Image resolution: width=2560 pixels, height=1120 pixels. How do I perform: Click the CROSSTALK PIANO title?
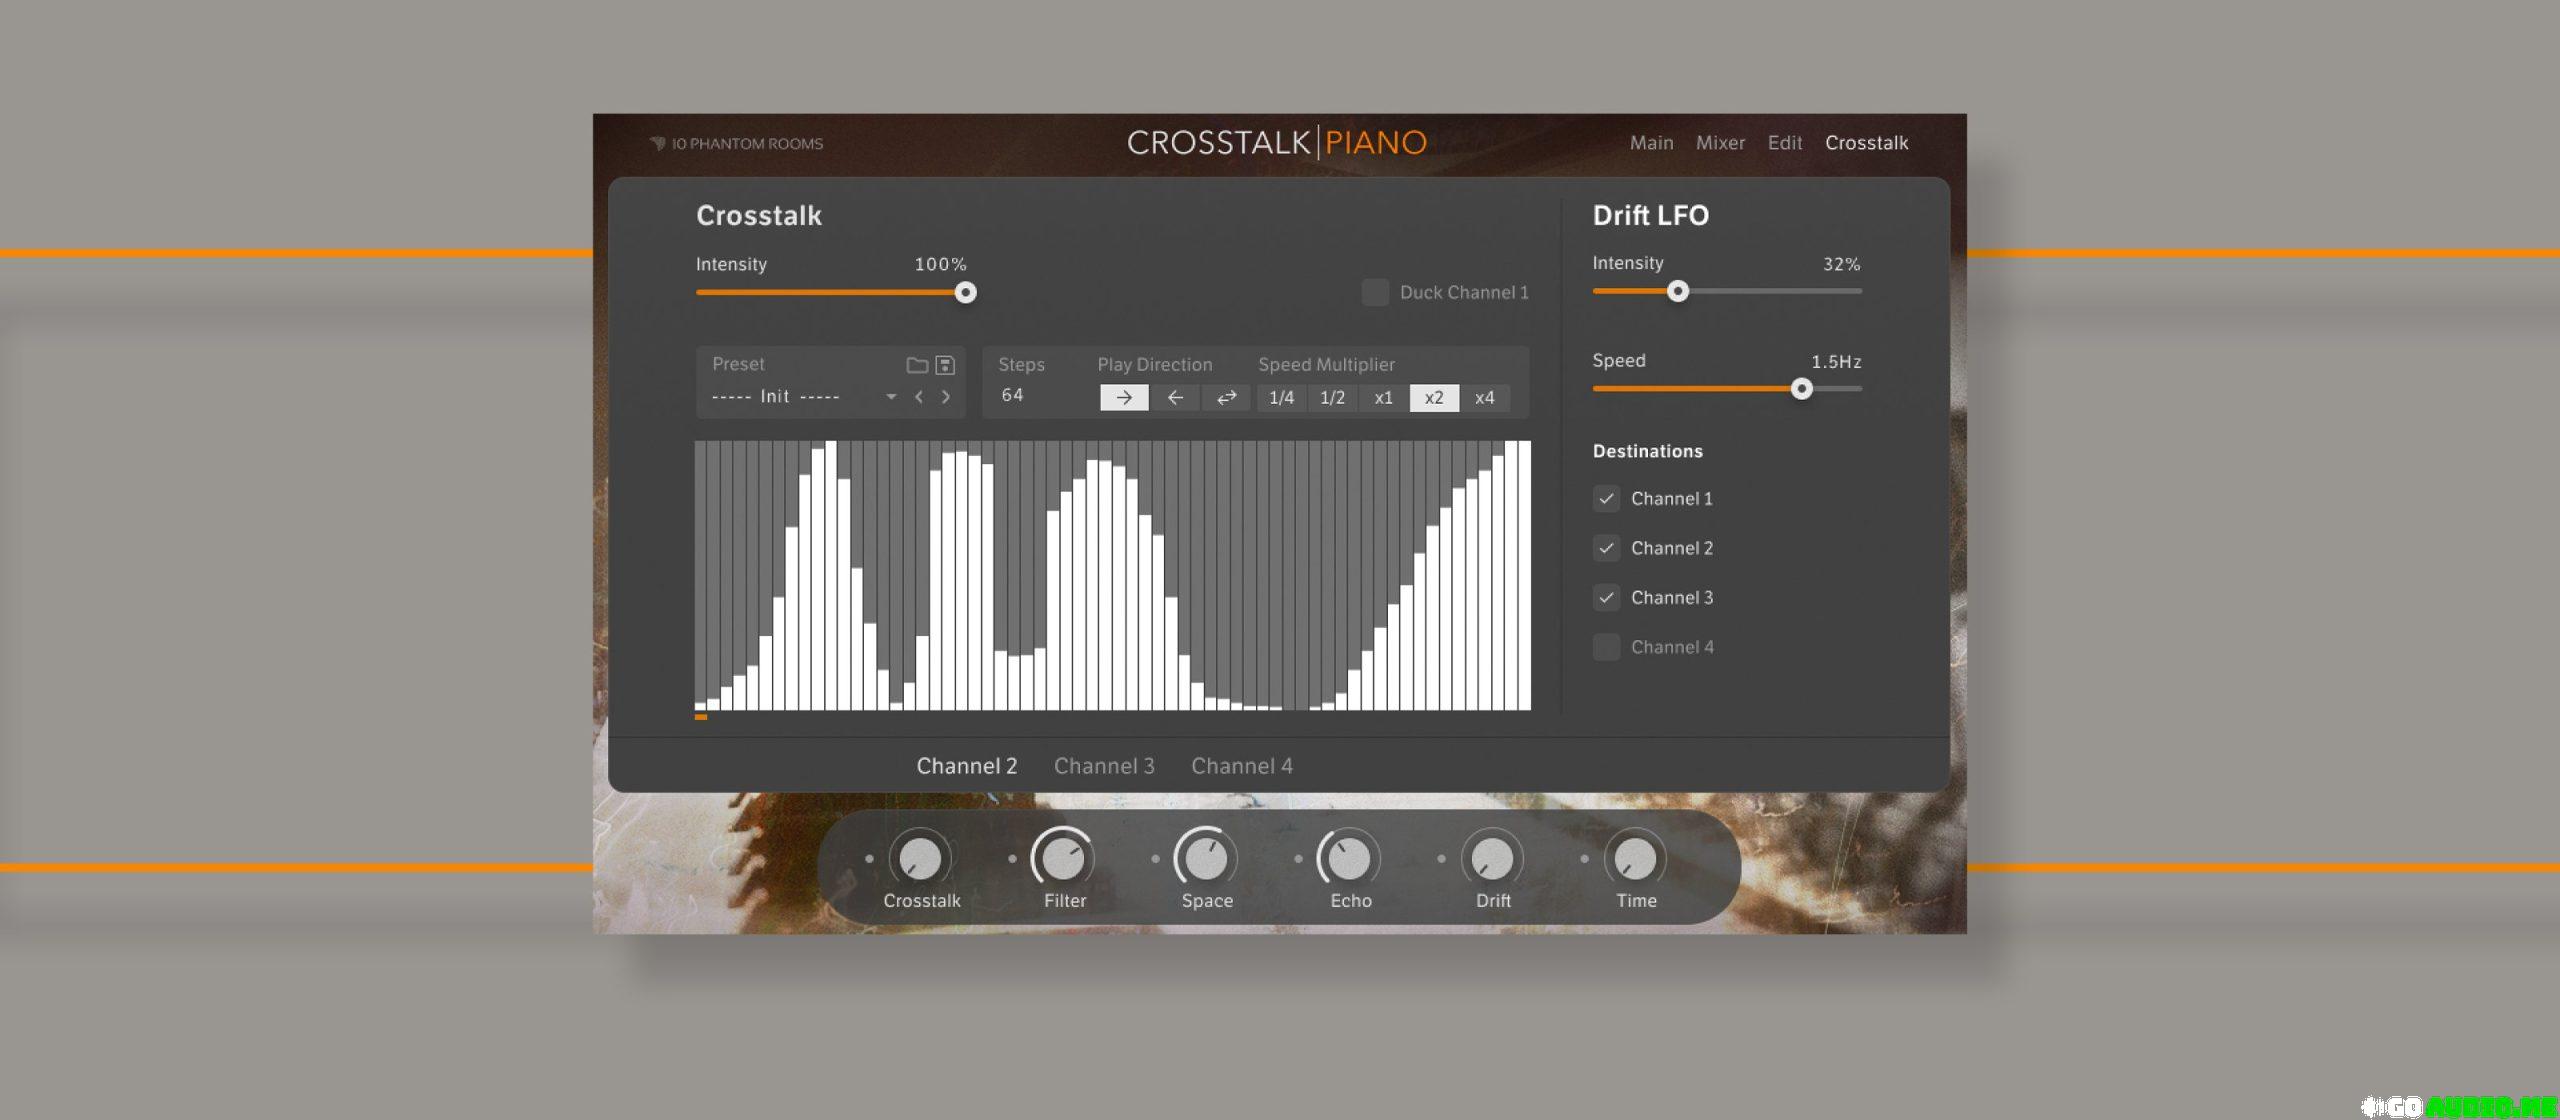click(x=1276, y=142)
